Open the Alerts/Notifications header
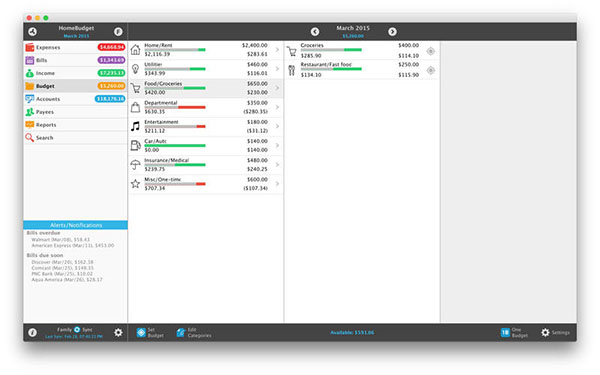 point(75,225)
